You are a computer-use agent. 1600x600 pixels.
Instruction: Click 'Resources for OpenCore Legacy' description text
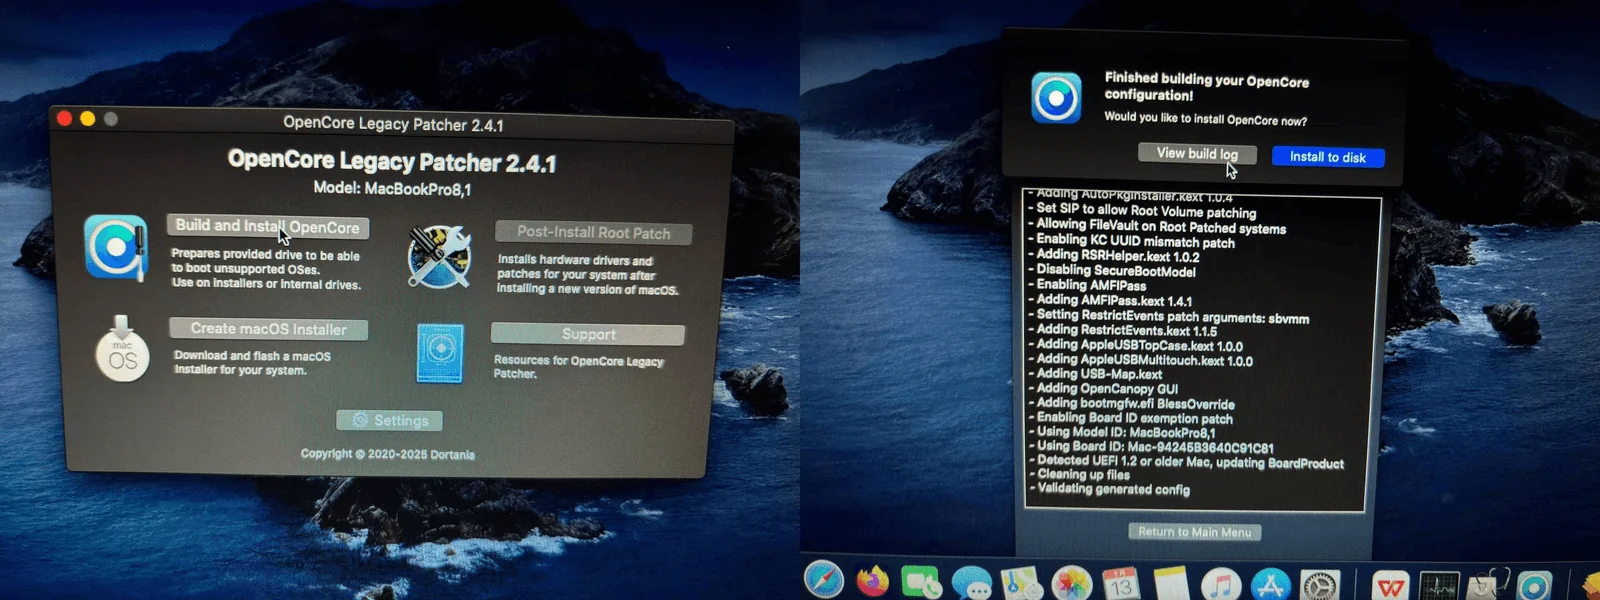(x=578, y=361)
